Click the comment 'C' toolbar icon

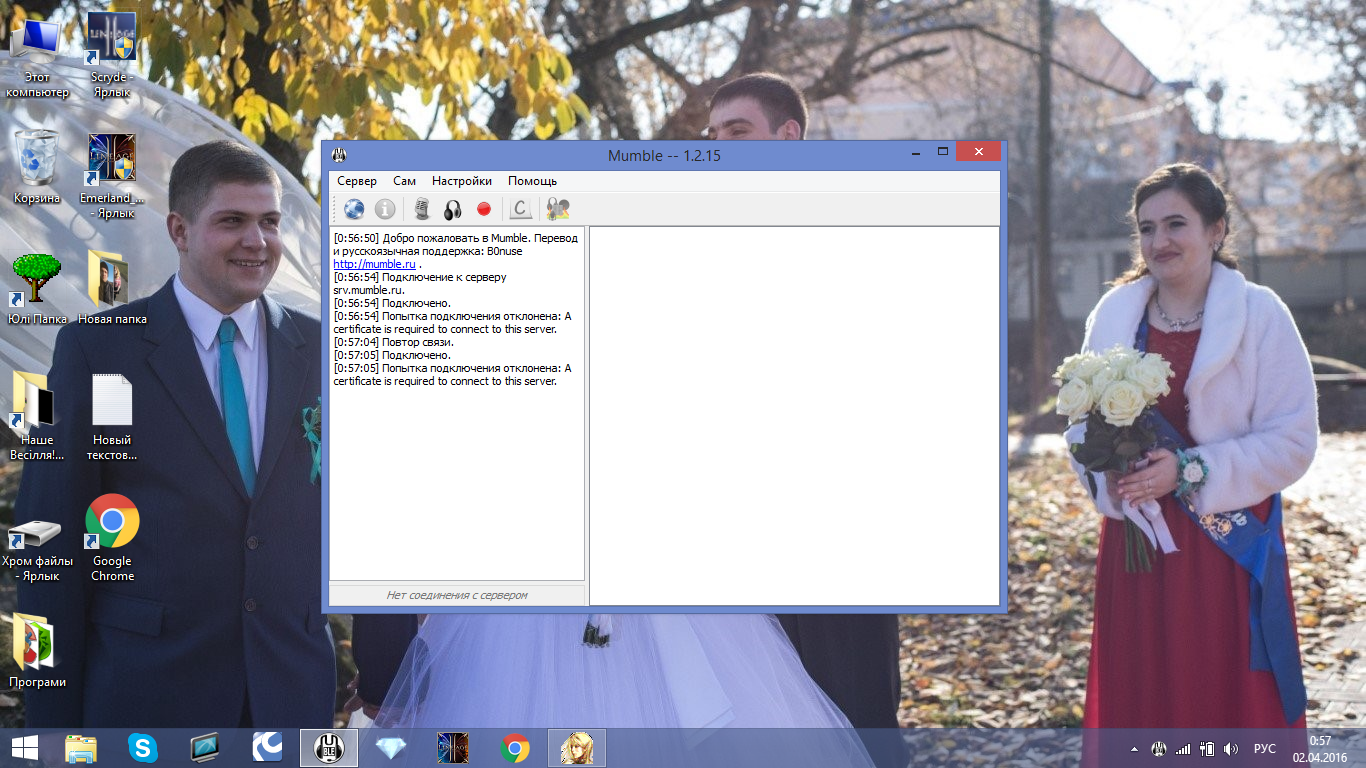(520, 209)
